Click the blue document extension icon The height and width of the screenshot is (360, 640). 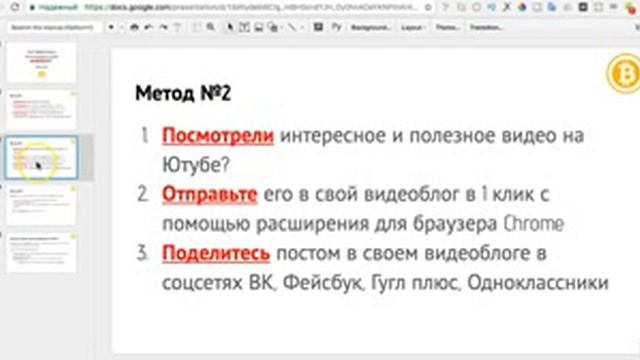(552, 7)
